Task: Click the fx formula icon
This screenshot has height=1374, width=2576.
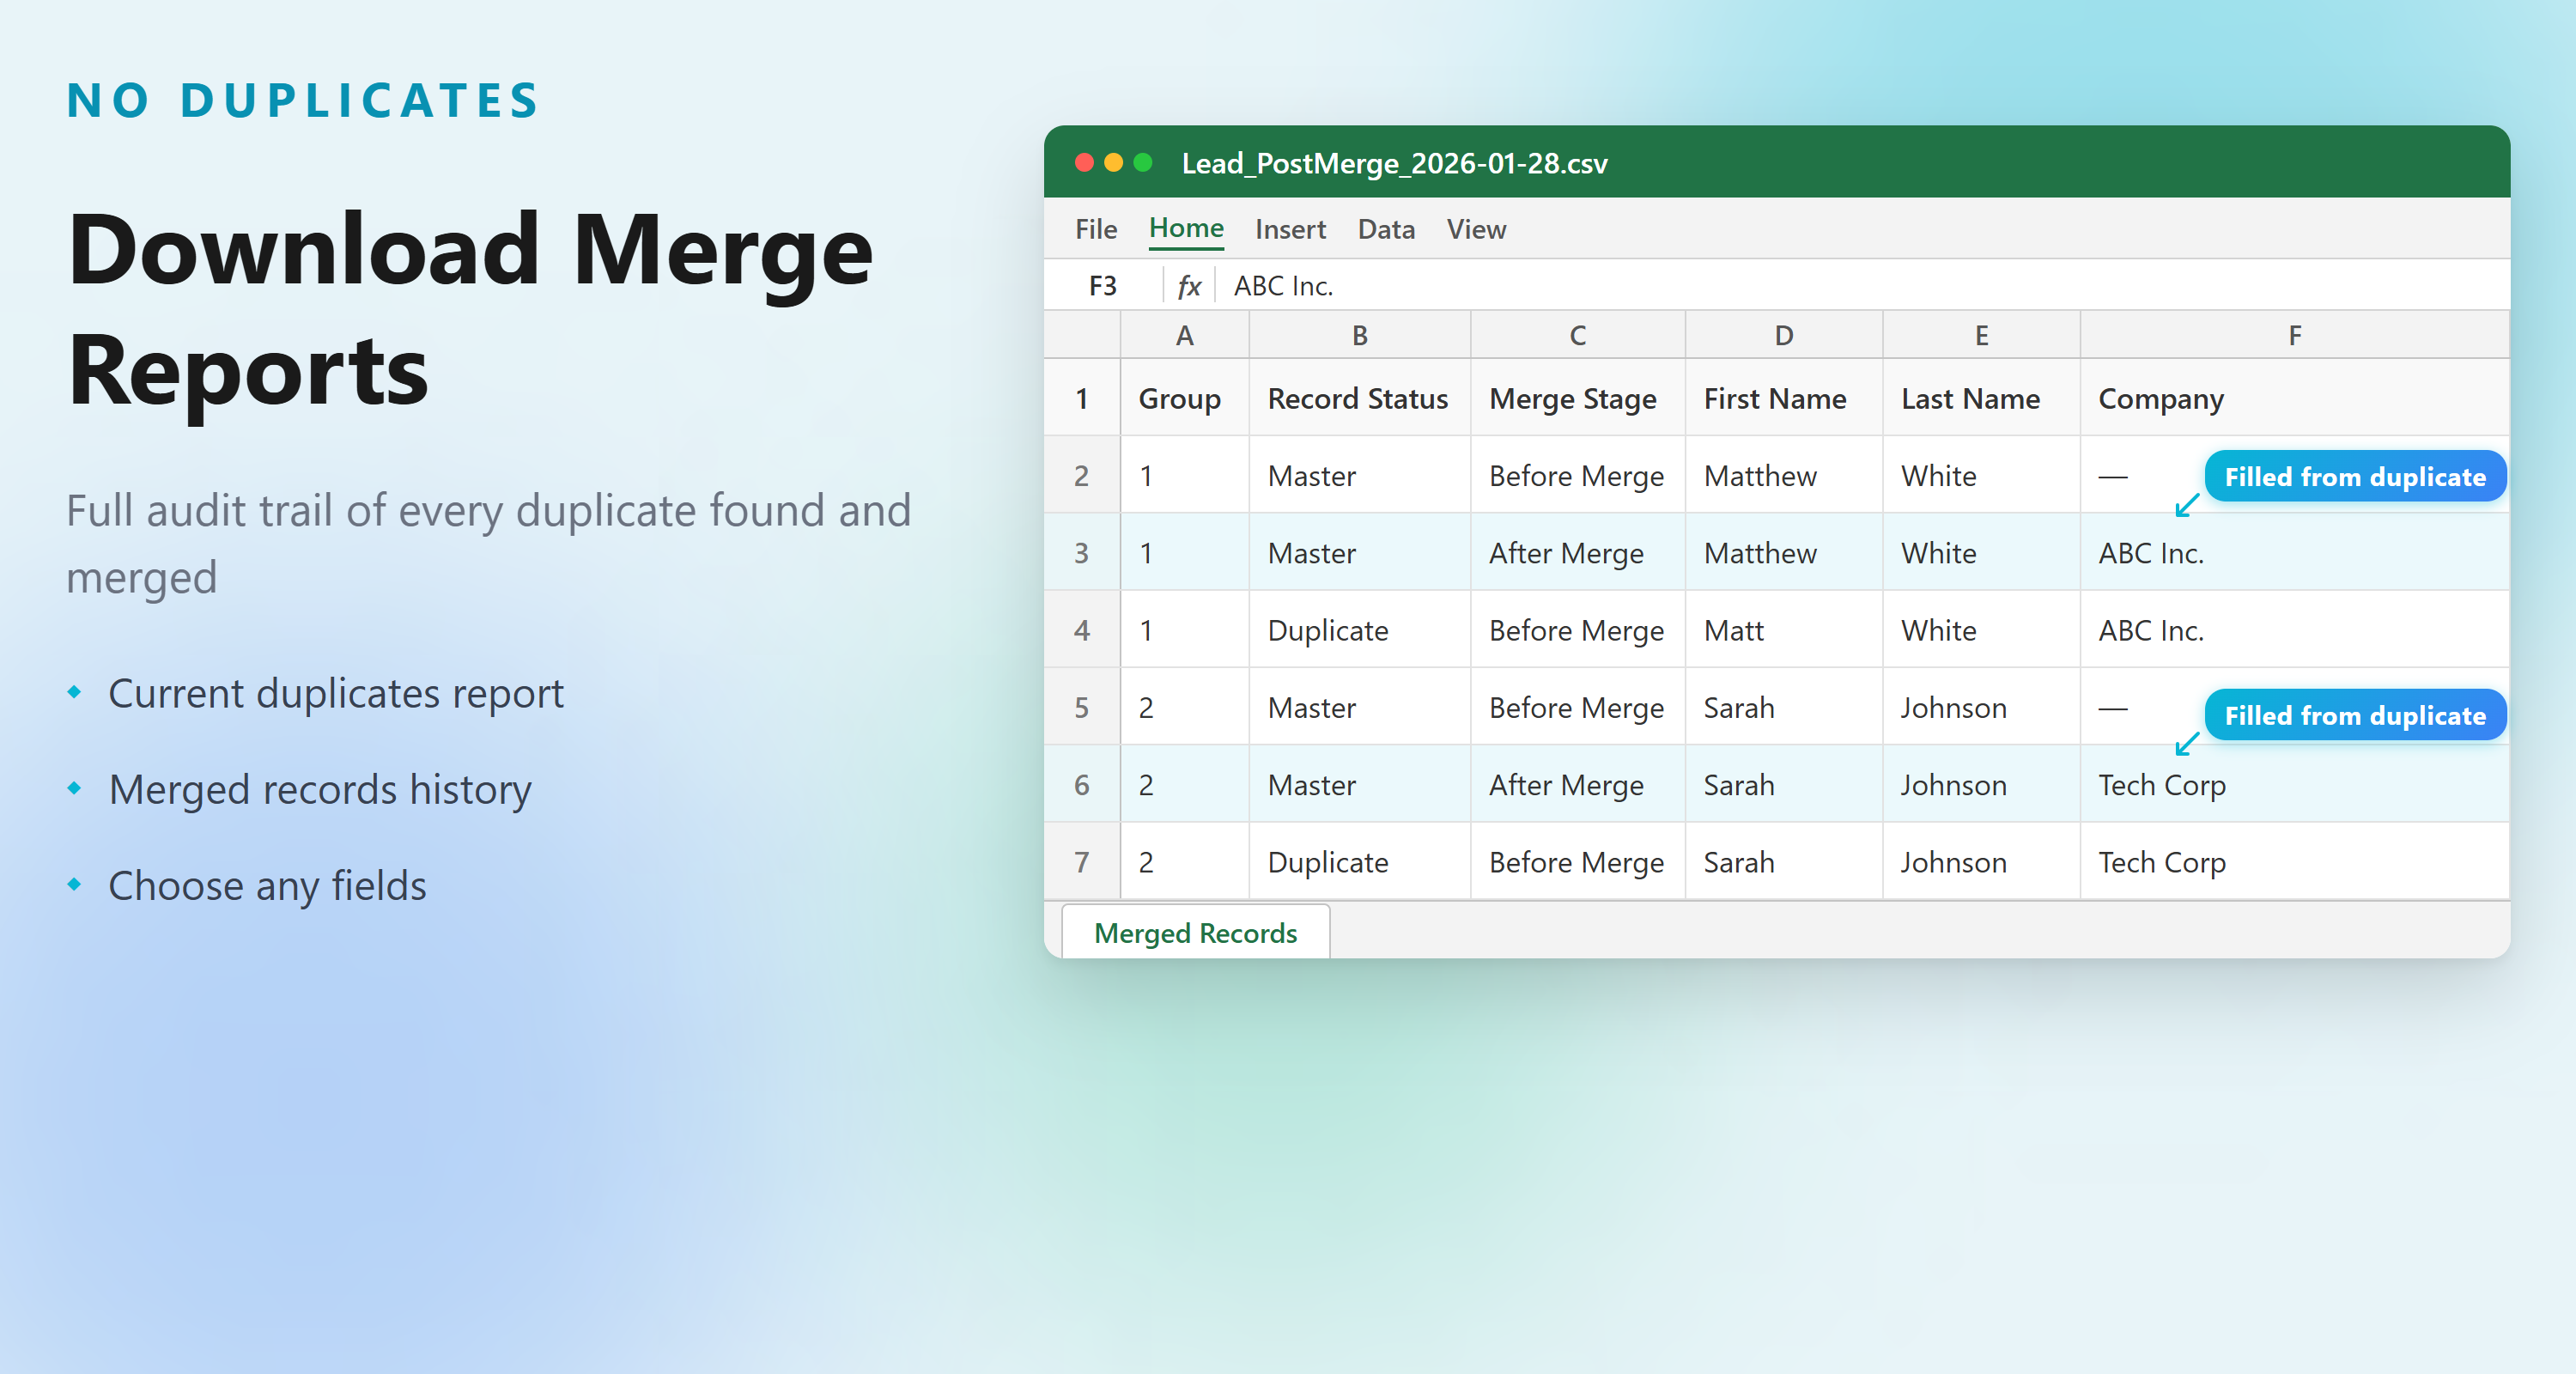Action: [1188, 287]
